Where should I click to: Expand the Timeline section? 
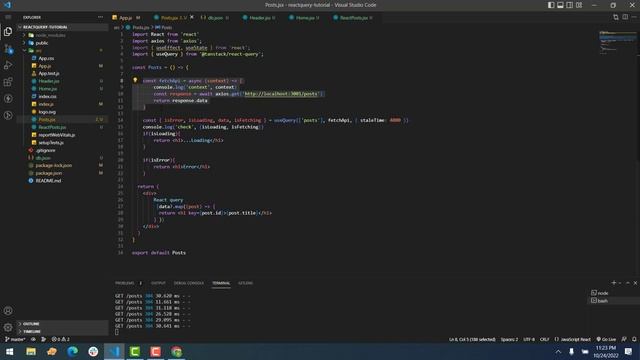[63, 331]
